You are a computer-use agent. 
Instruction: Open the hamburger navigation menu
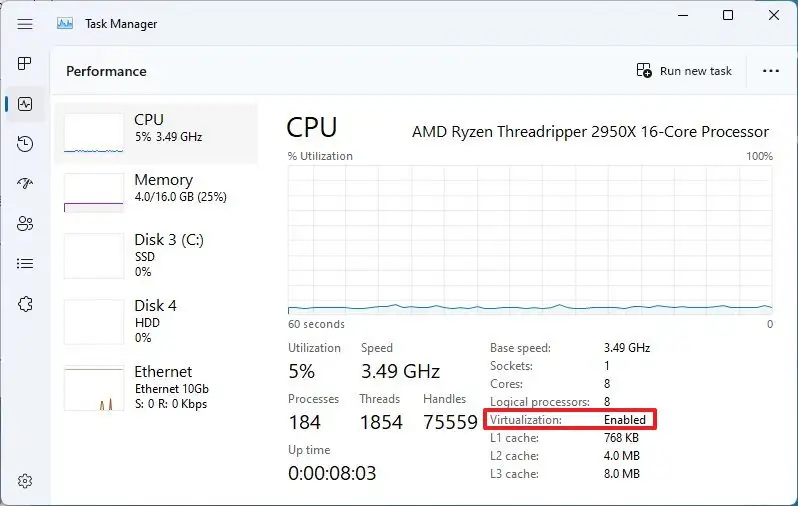24,24
